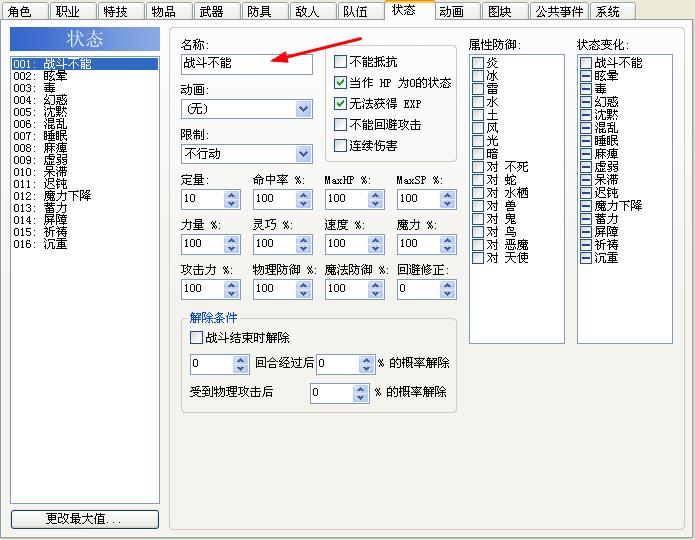This screenshot has height=540, width=695.
Task: Switch to the 图块 tab
Action: (505, 11)
